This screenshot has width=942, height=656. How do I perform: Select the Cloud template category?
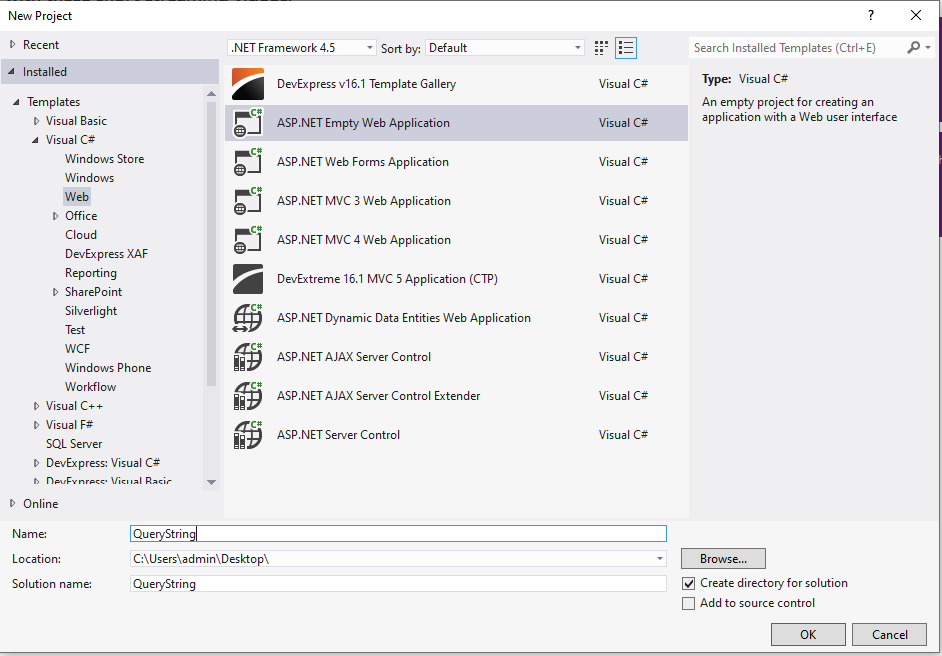(x=81, y=235)
